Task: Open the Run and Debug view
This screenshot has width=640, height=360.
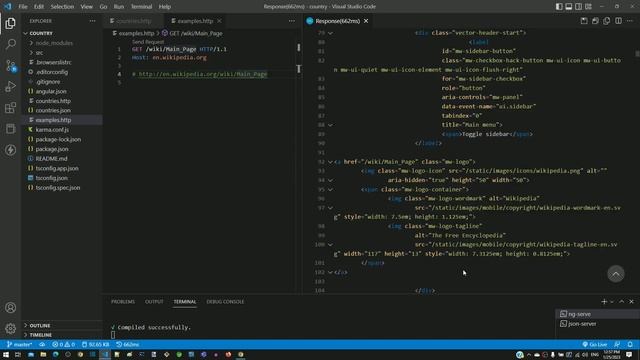Action: click(x=11, y=87)
